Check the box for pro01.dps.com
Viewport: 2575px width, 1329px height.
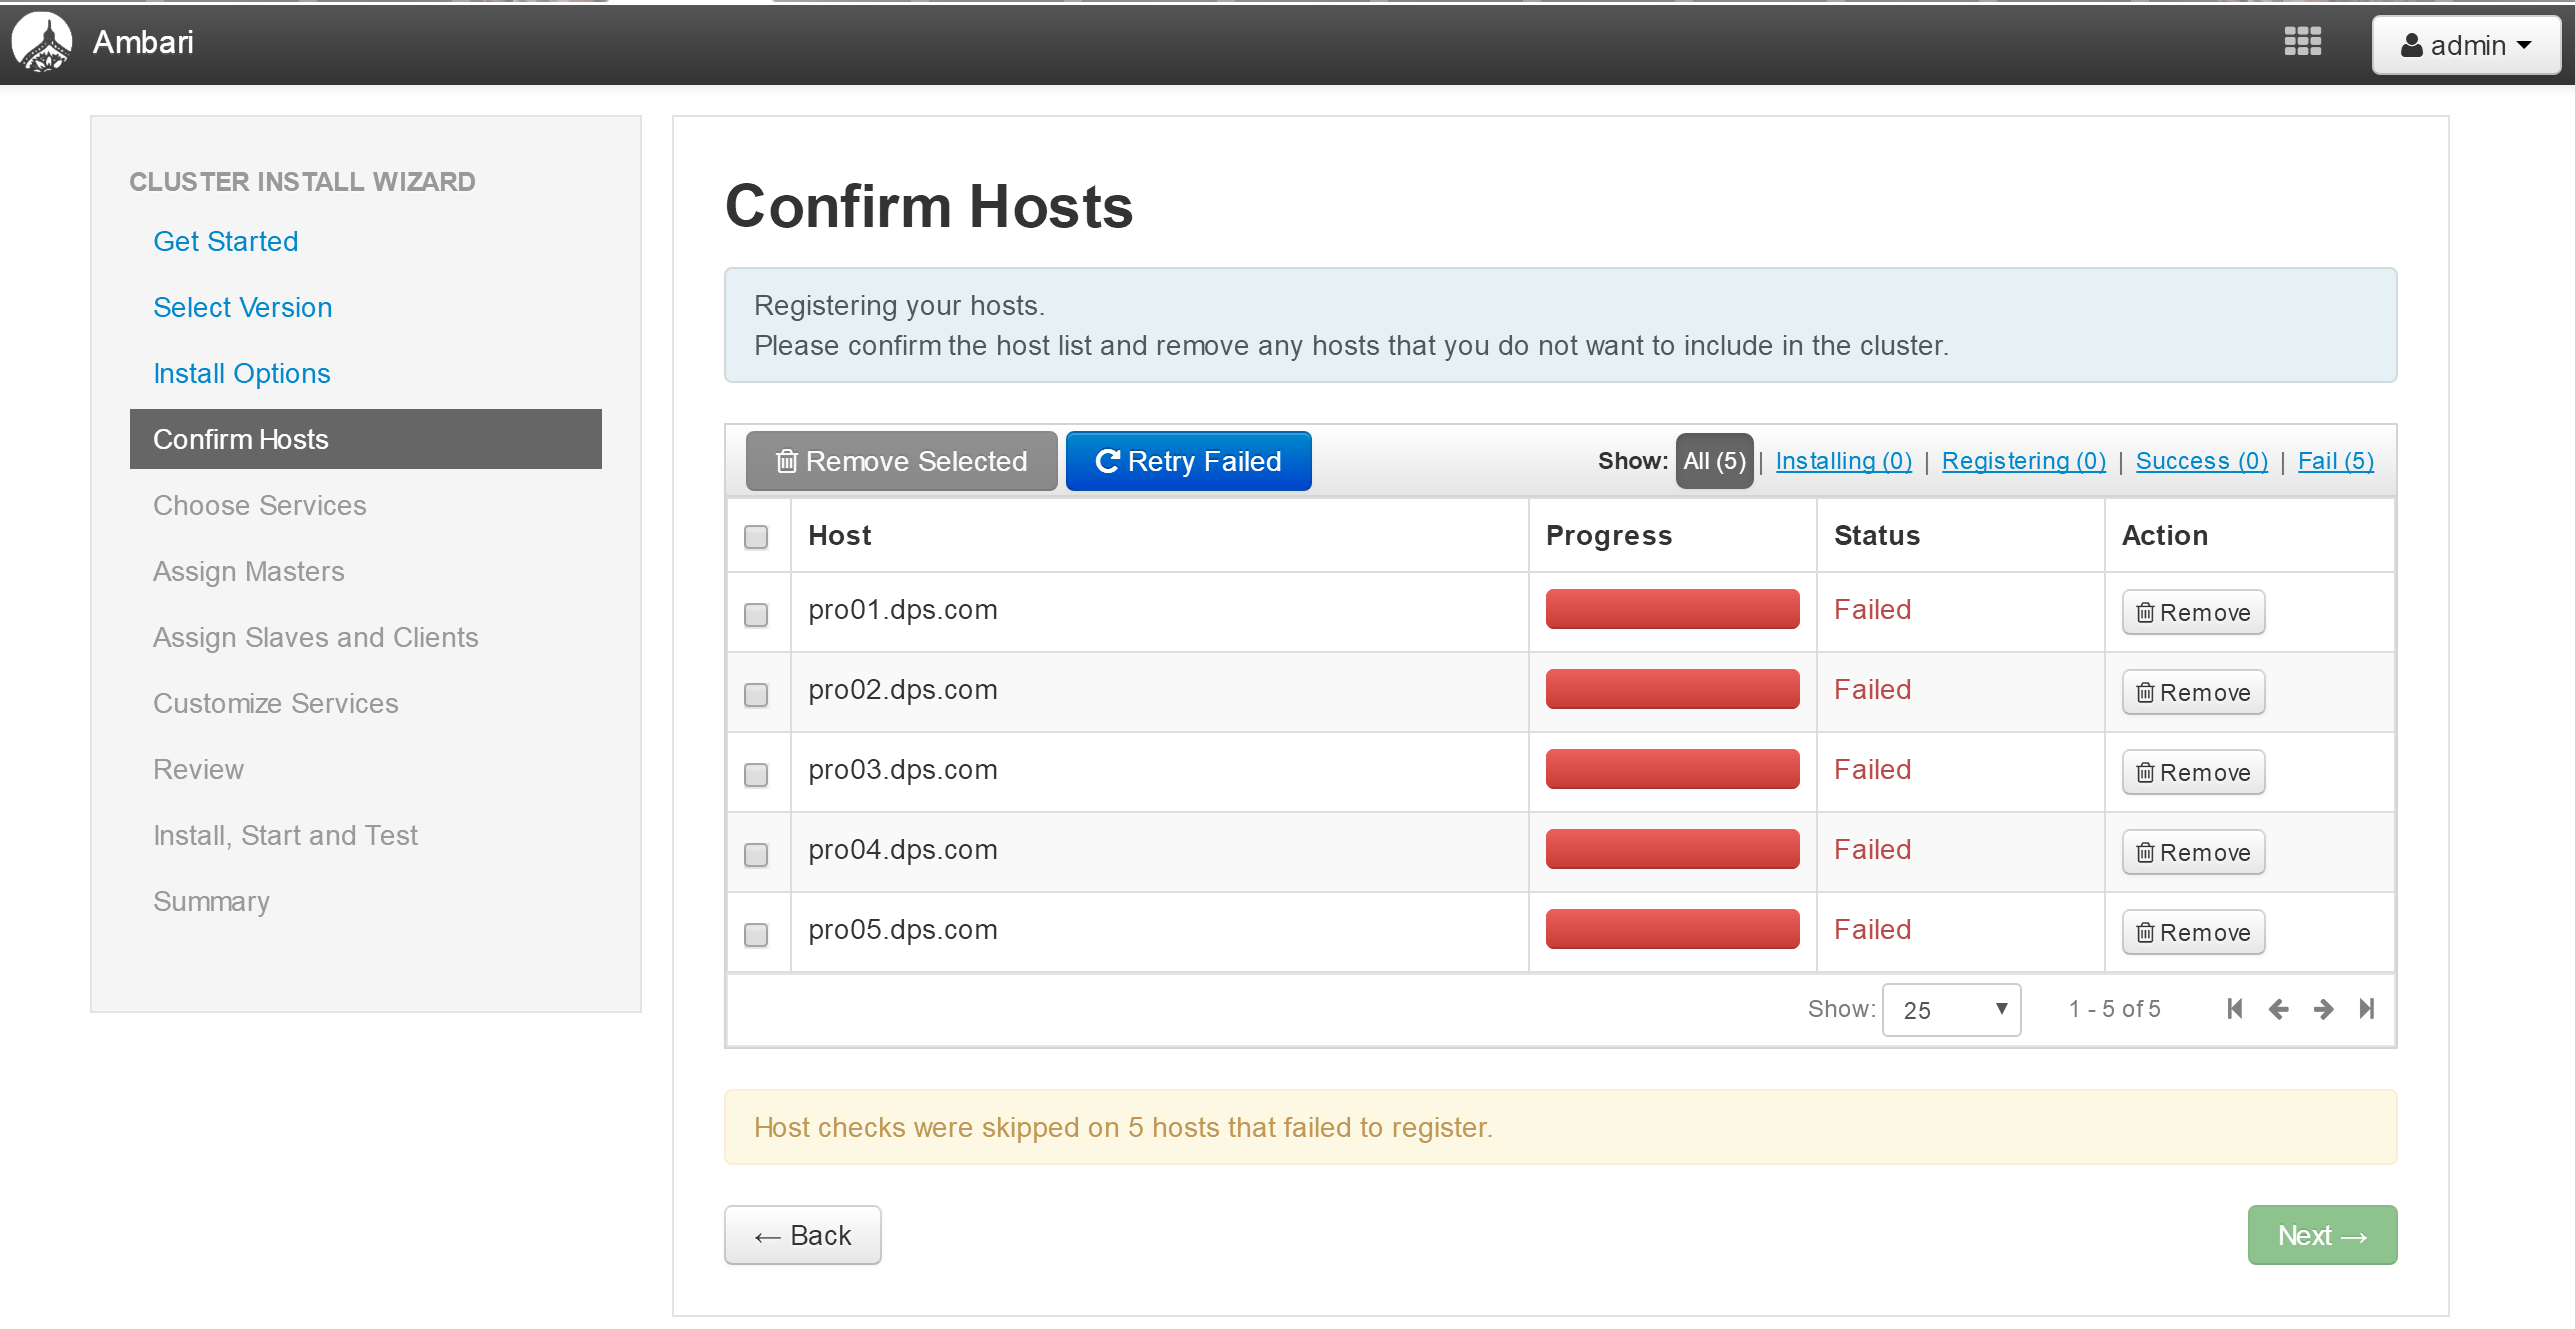pyautogui.click(x=756, y=615)
